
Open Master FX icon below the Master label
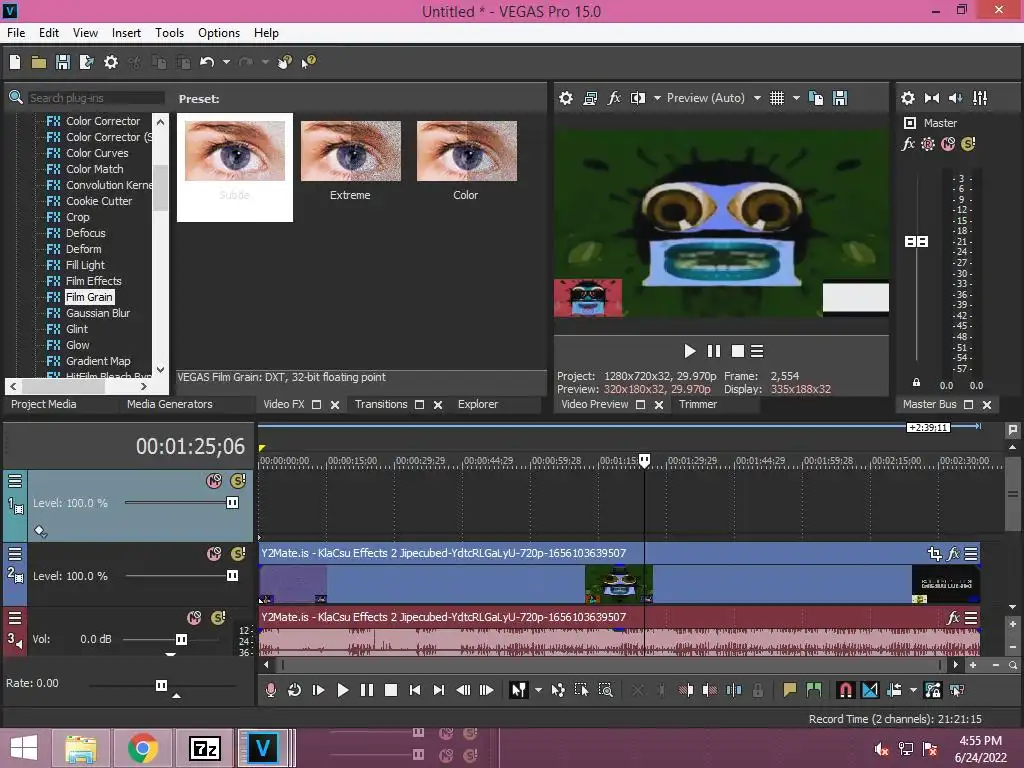tap(908, 144)
